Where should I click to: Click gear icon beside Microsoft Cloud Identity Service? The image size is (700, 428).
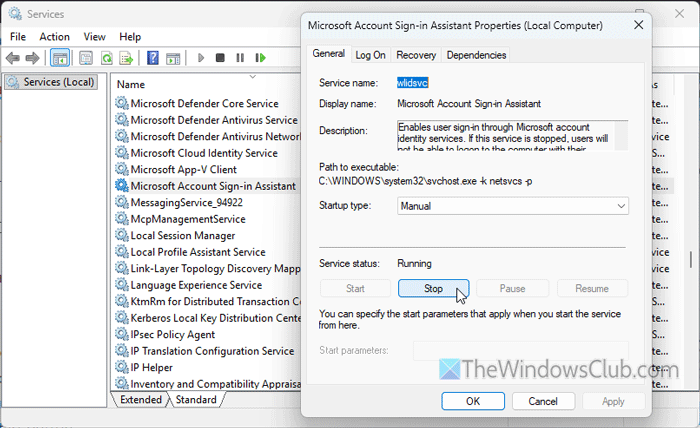(122, 153)
